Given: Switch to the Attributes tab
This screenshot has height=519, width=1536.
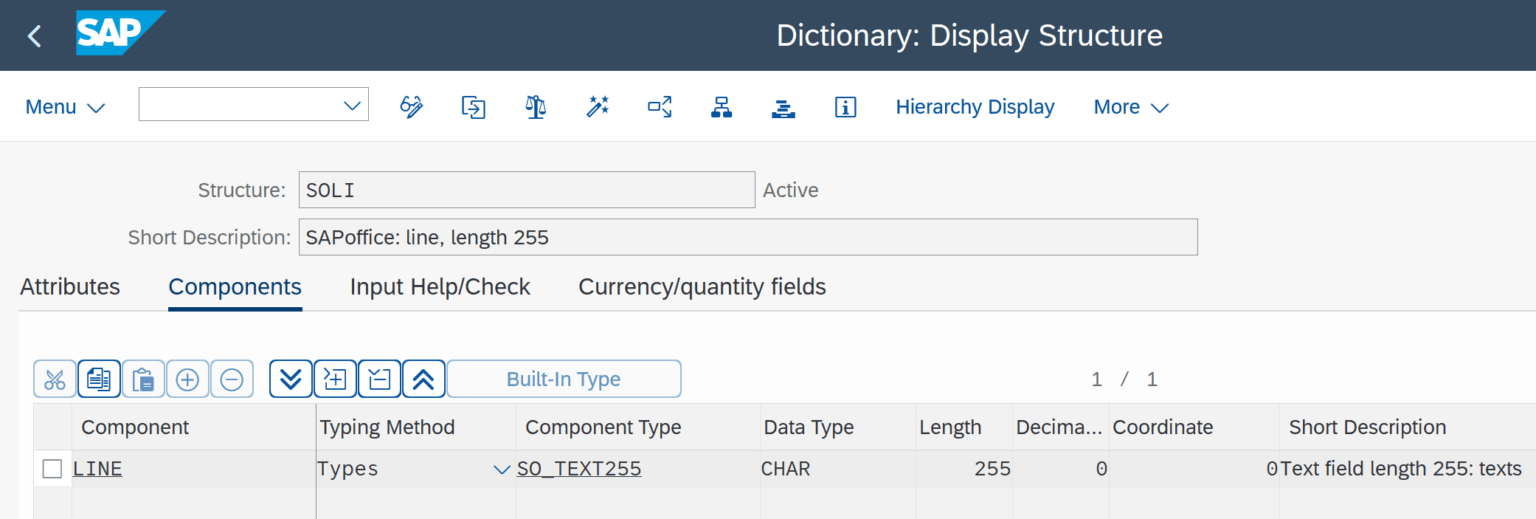Looking at the screenshot, I should coord(70,287).
